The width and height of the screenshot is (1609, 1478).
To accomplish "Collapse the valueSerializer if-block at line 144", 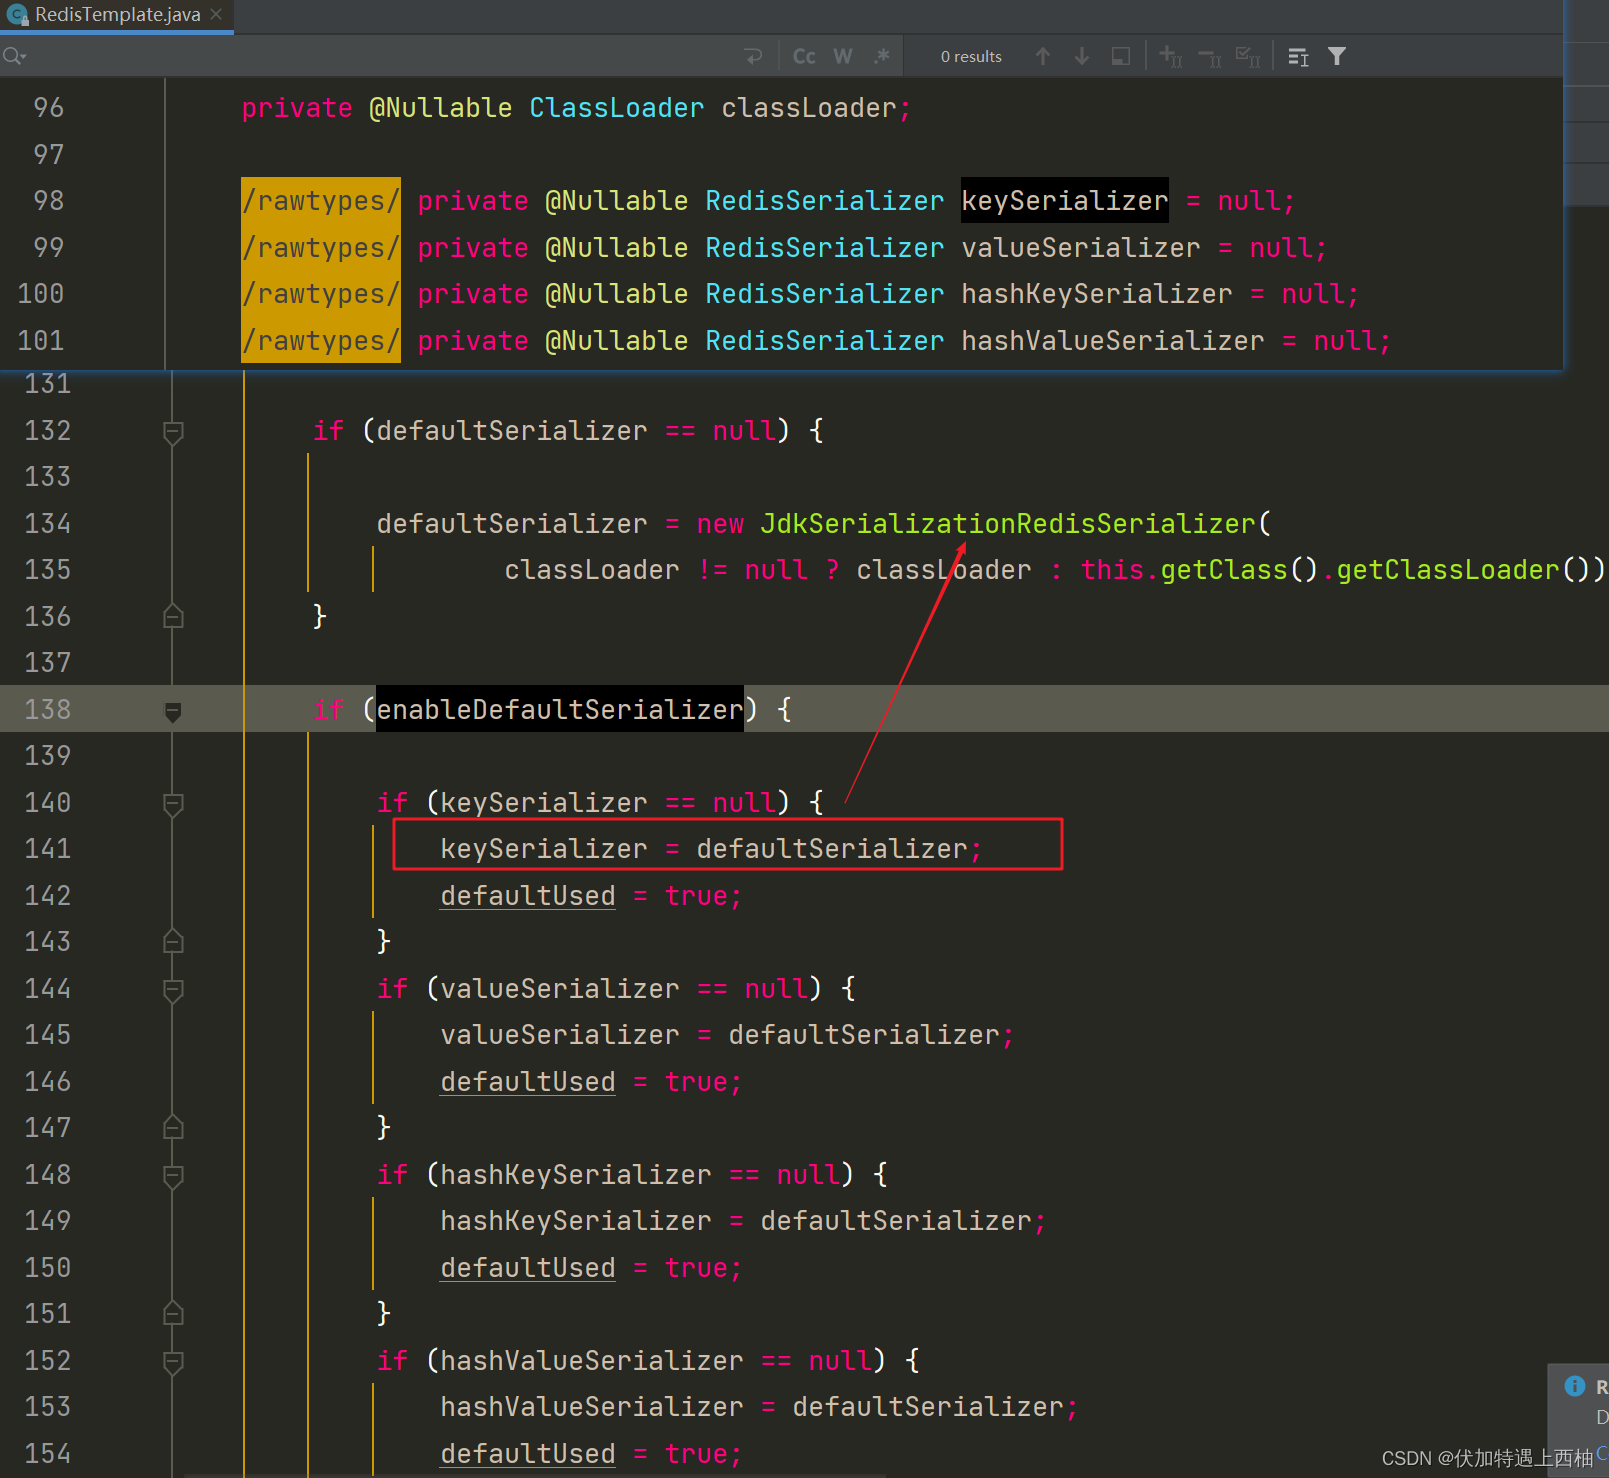I will pyautogui.click(x=173, y=990).
